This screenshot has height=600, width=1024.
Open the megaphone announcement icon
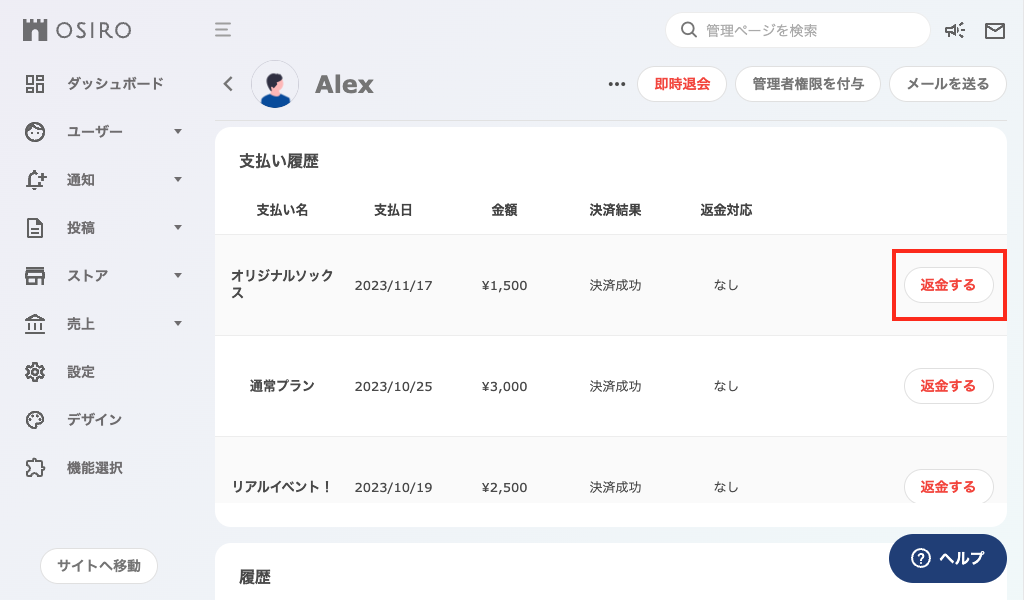pos(955,30)
